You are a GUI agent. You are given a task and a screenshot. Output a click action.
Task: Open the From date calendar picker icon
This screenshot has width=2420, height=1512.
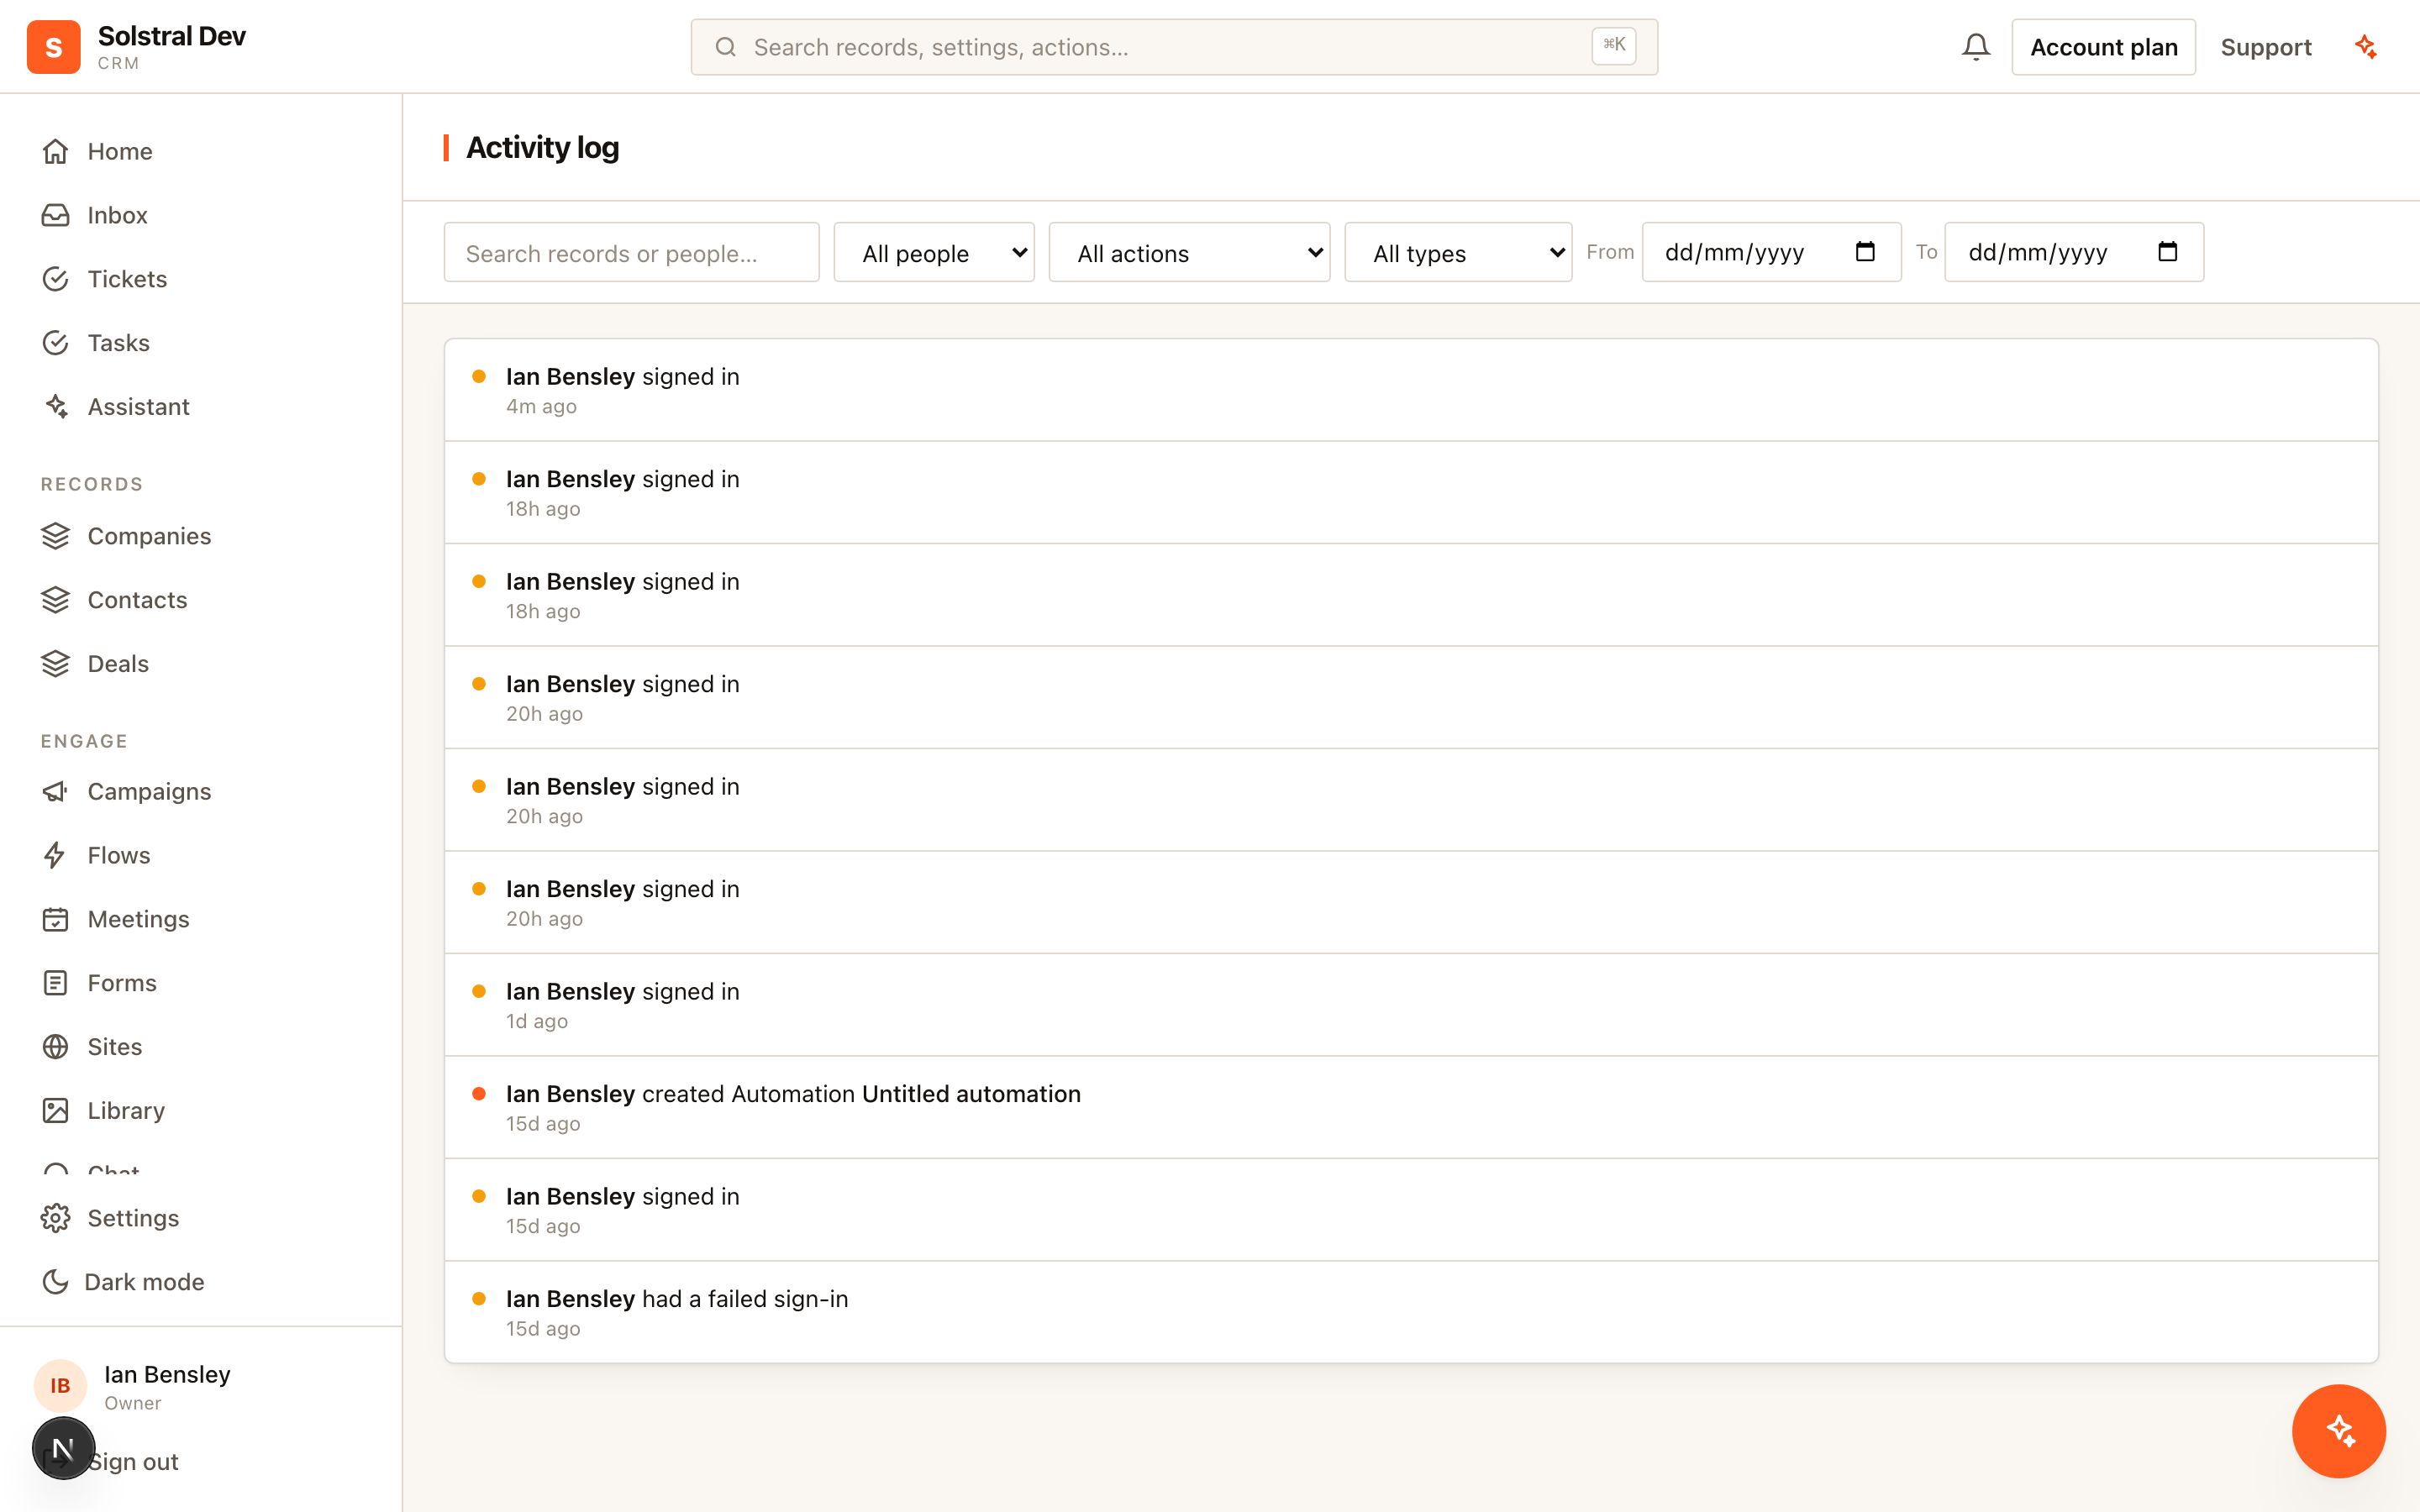point(1865,252)
